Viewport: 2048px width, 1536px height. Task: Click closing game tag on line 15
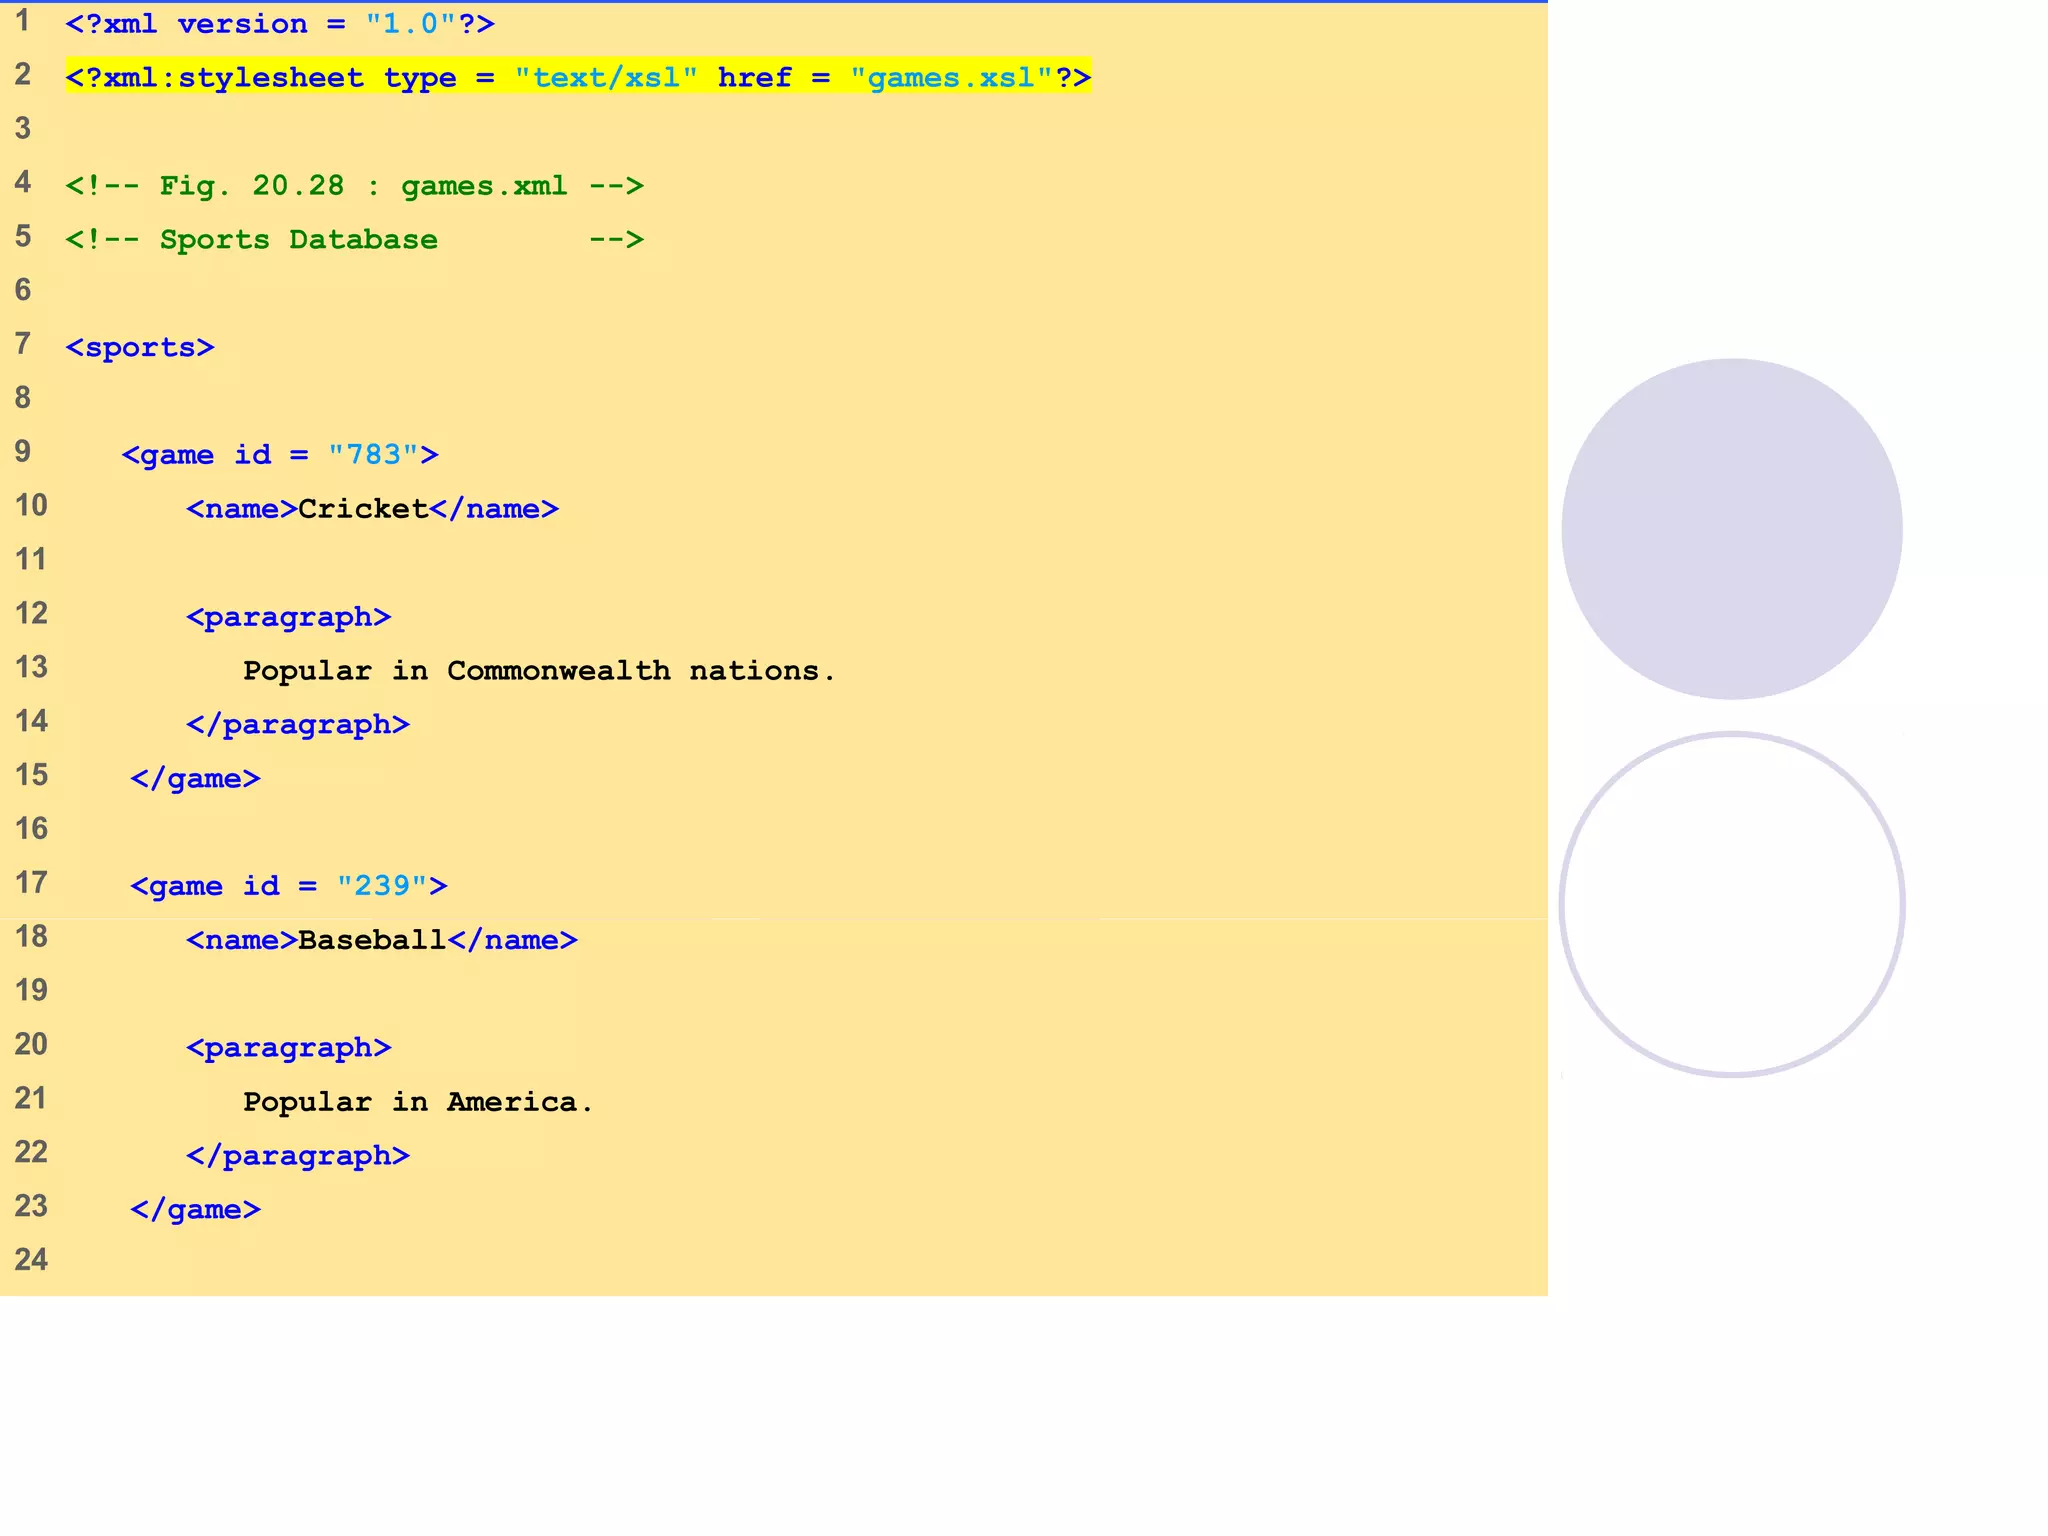point(195,779)
